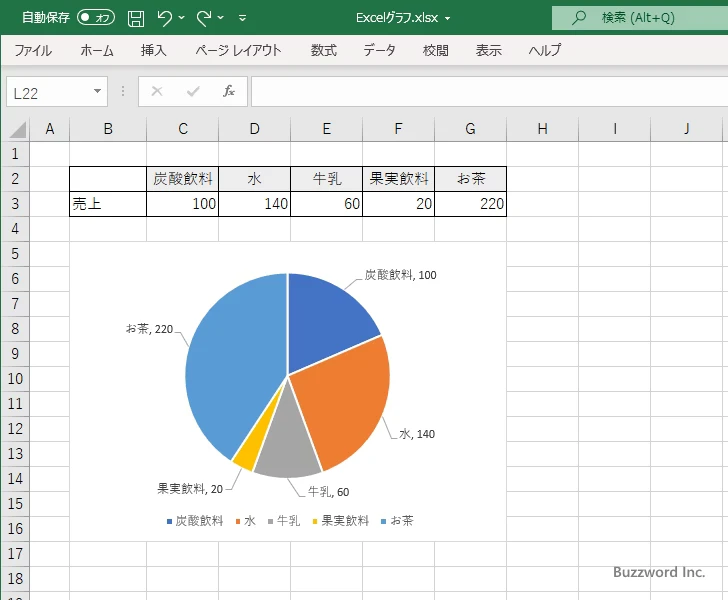Switch to the ホーム tab
728x600 pixels.
(x=97, y=50)
